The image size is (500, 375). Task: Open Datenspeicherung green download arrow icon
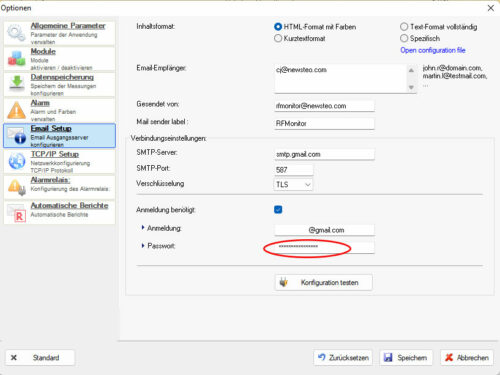[16, 83]
